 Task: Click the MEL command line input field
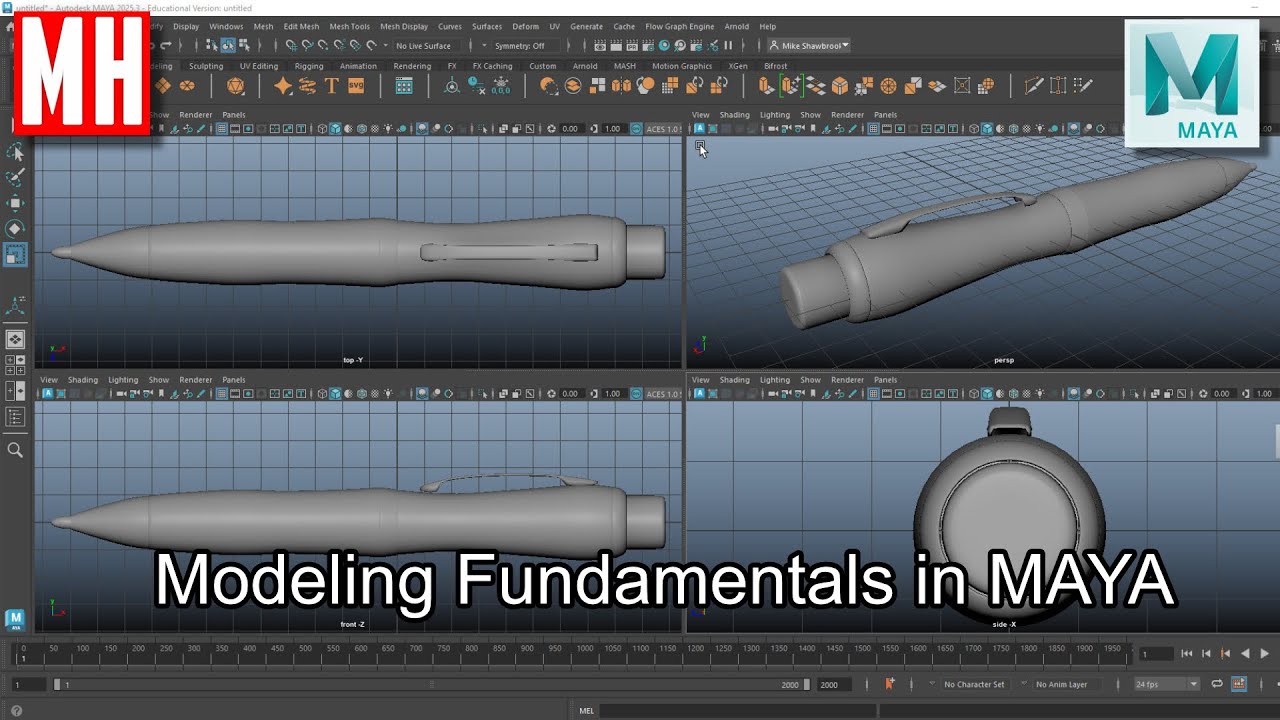coord(738,711)
